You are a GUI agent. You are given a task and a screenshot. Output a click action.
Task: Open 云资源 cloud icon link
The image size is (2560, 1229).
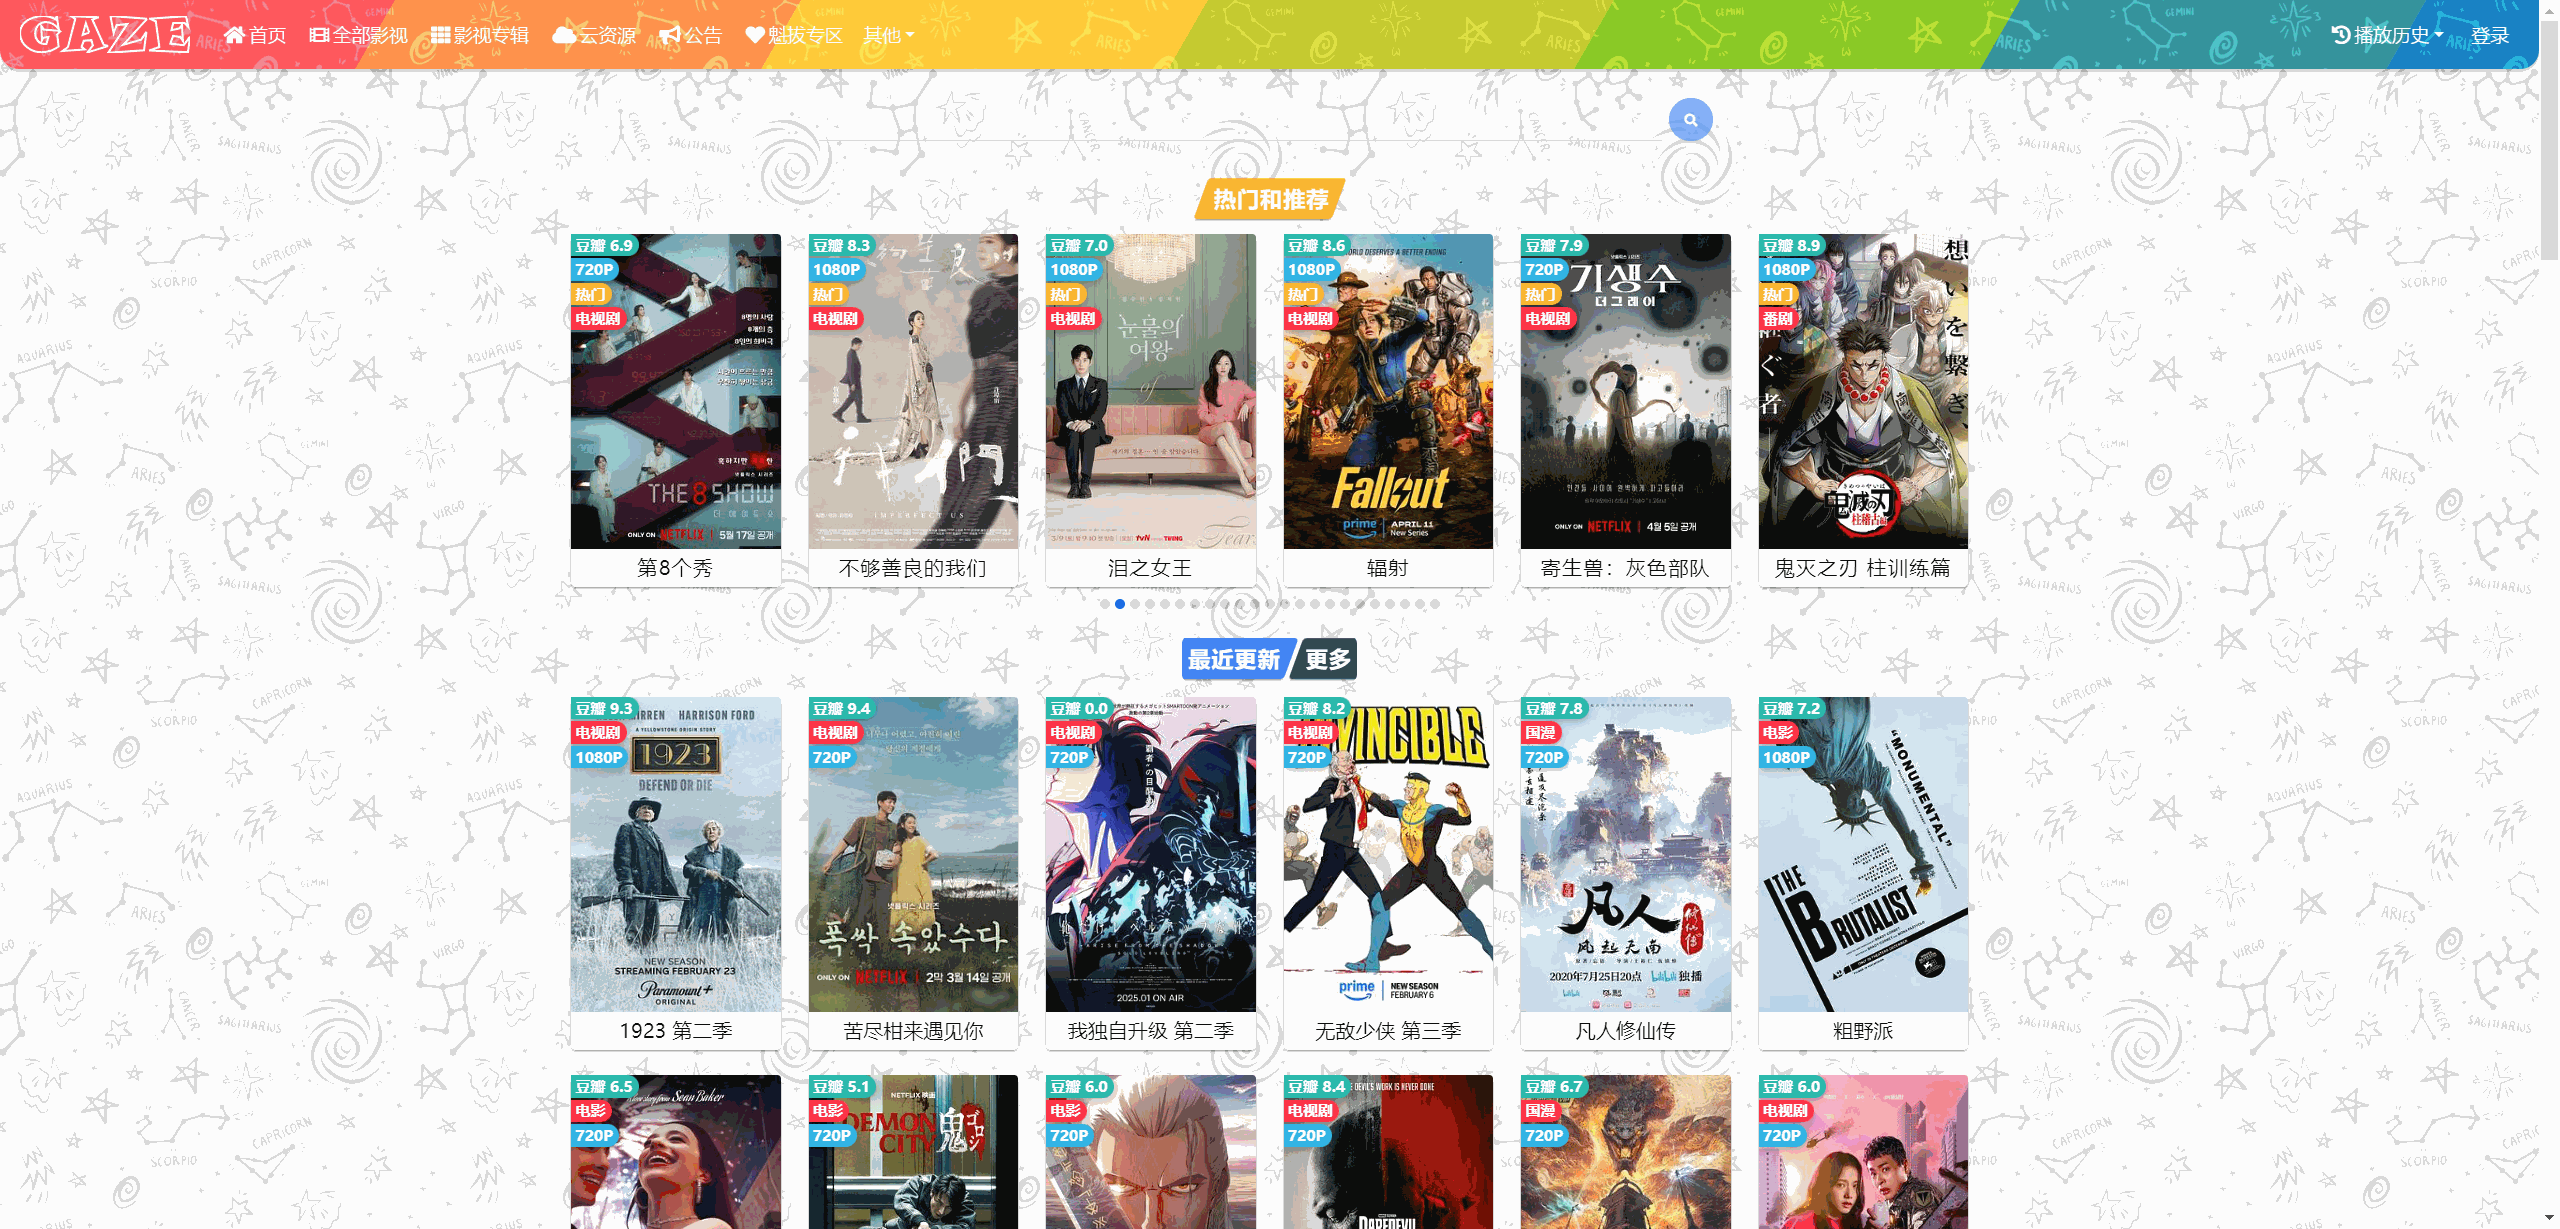click(594, 36)
